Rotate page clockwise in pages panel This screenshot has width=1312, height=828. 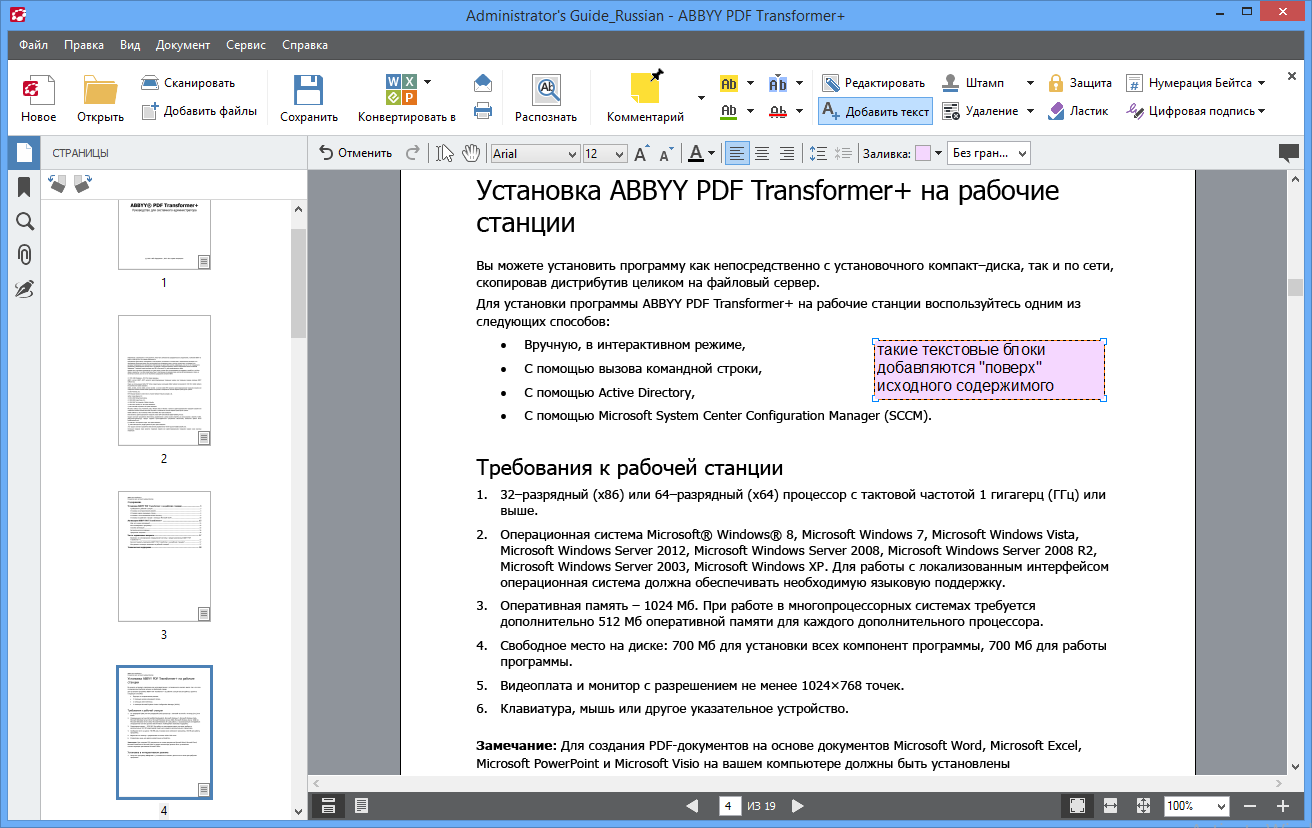click(x=83, y=183)
